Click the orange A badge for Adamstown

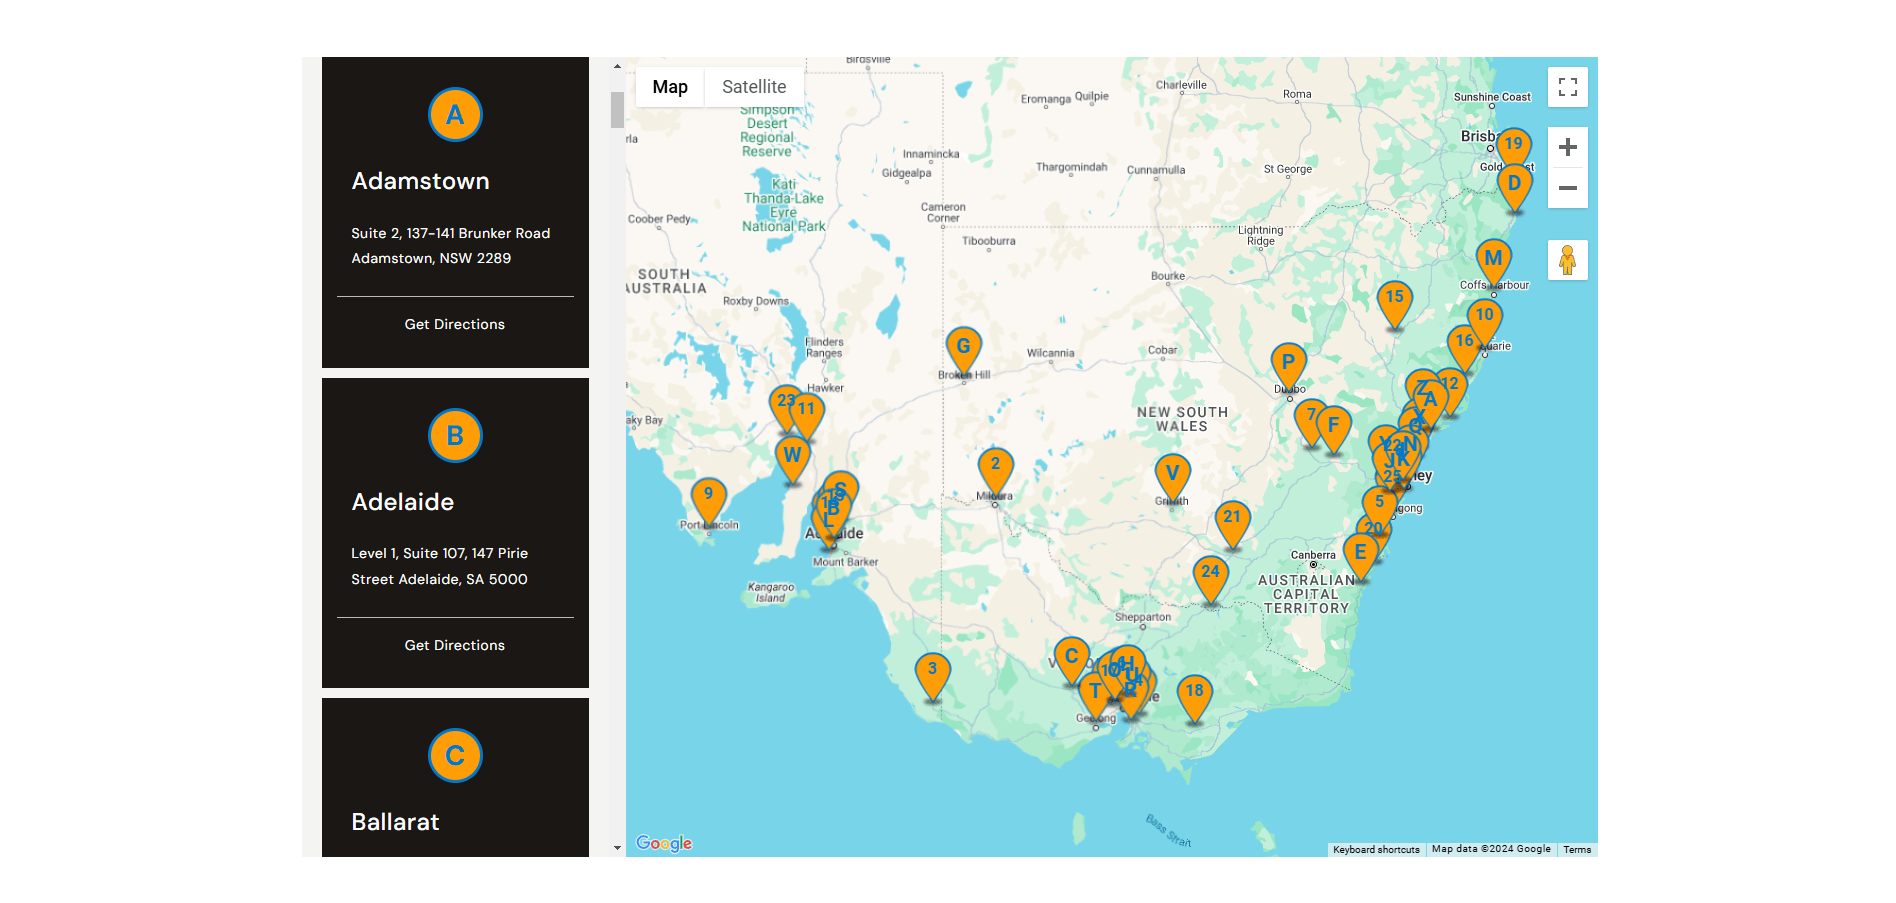(455, 115)
